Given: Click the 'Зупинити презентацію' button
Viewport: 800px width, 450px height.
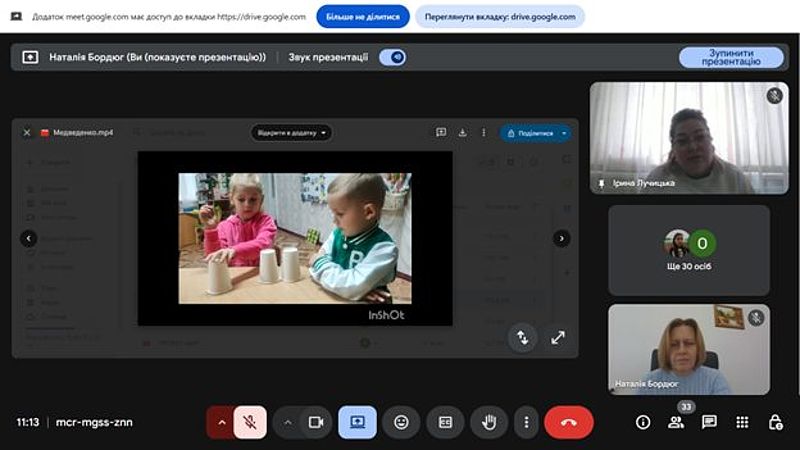Looking at the screenshot, I should pos(731,57).
